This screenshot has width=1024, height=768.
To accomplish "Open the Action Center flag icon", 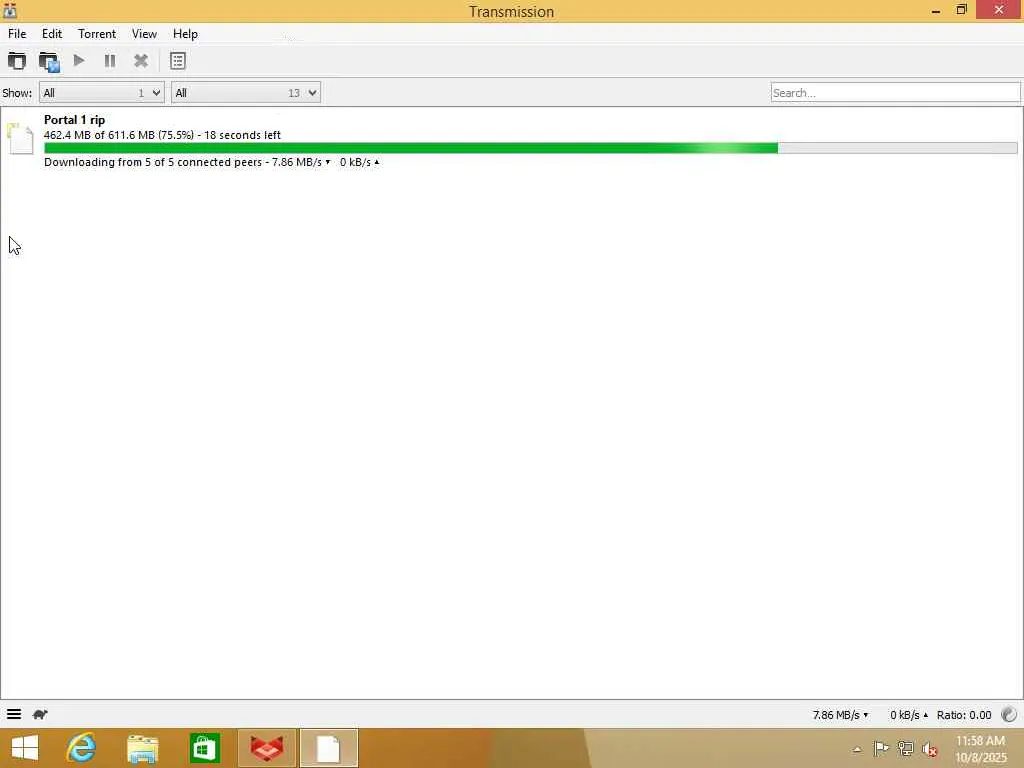I will (880, 748).
